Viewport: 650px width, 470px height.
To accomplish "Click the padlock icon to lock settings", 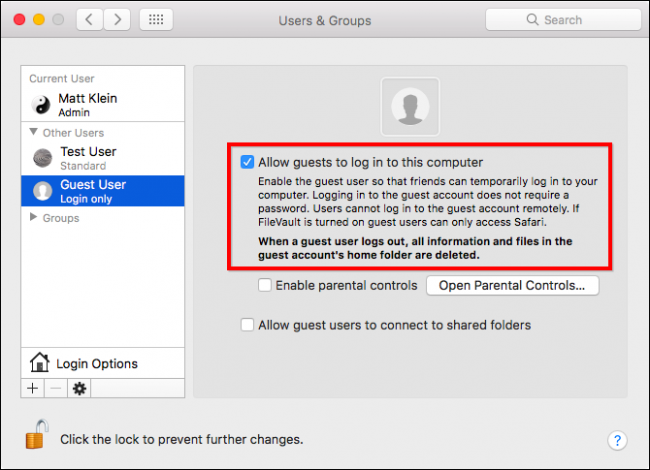I will click(36, 434).
